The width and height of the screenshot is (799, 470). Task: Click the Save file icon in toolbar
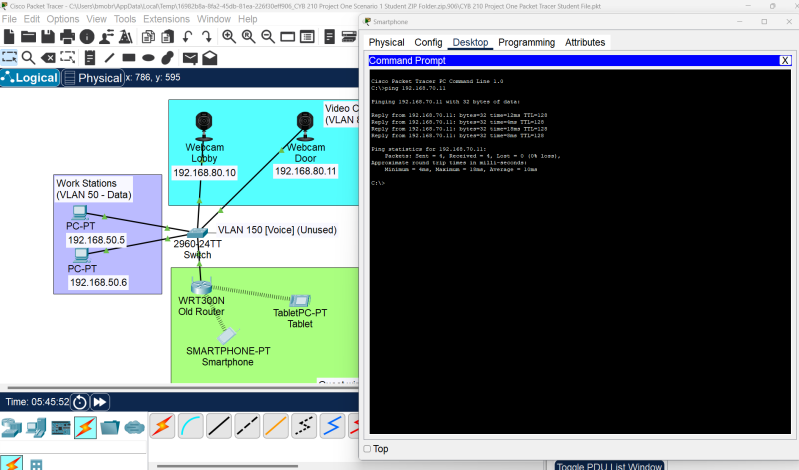click(x=47, y=37)
